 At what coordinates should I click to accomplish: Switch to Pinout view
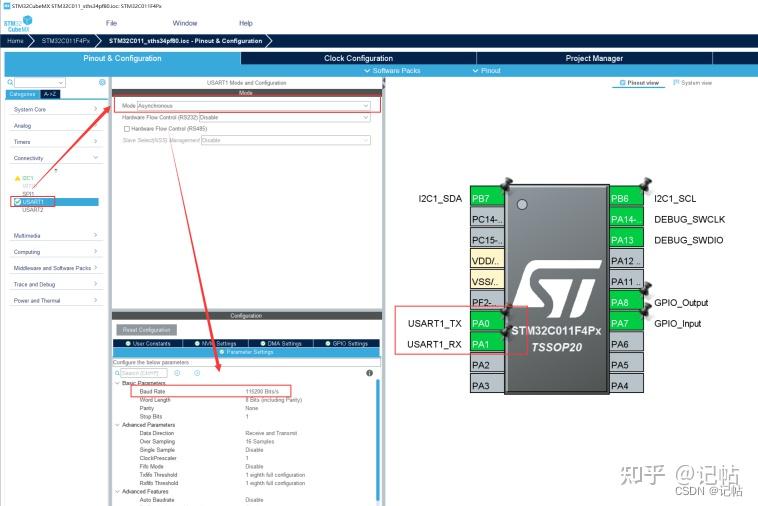[639, 83]
